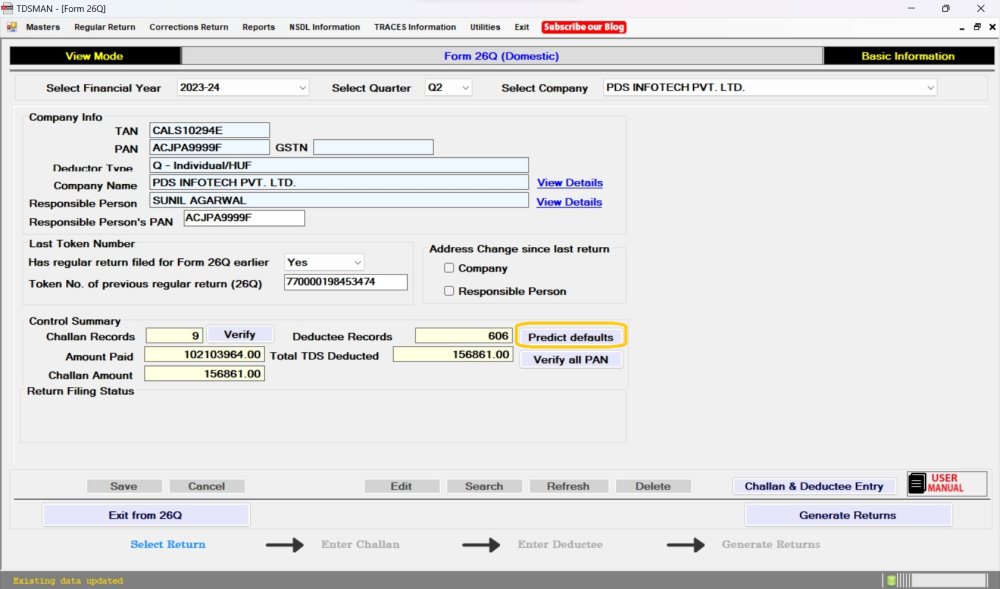The width and height of the screenshot is (1000, 589).
Task: Click the Exit menu item
Action: (x=522, y=27)
